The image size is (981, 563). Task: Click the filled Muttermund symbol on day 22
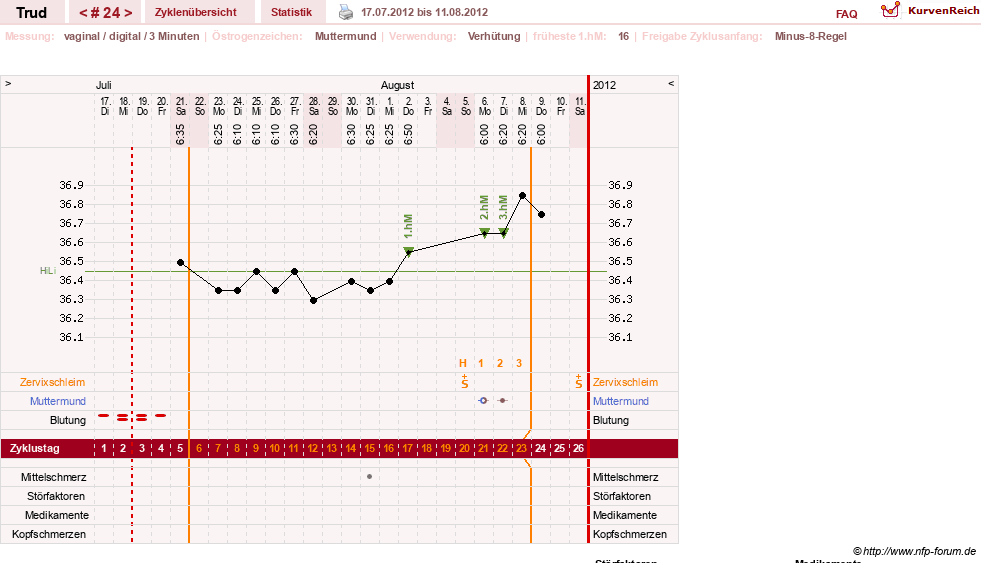pos(502,400)
